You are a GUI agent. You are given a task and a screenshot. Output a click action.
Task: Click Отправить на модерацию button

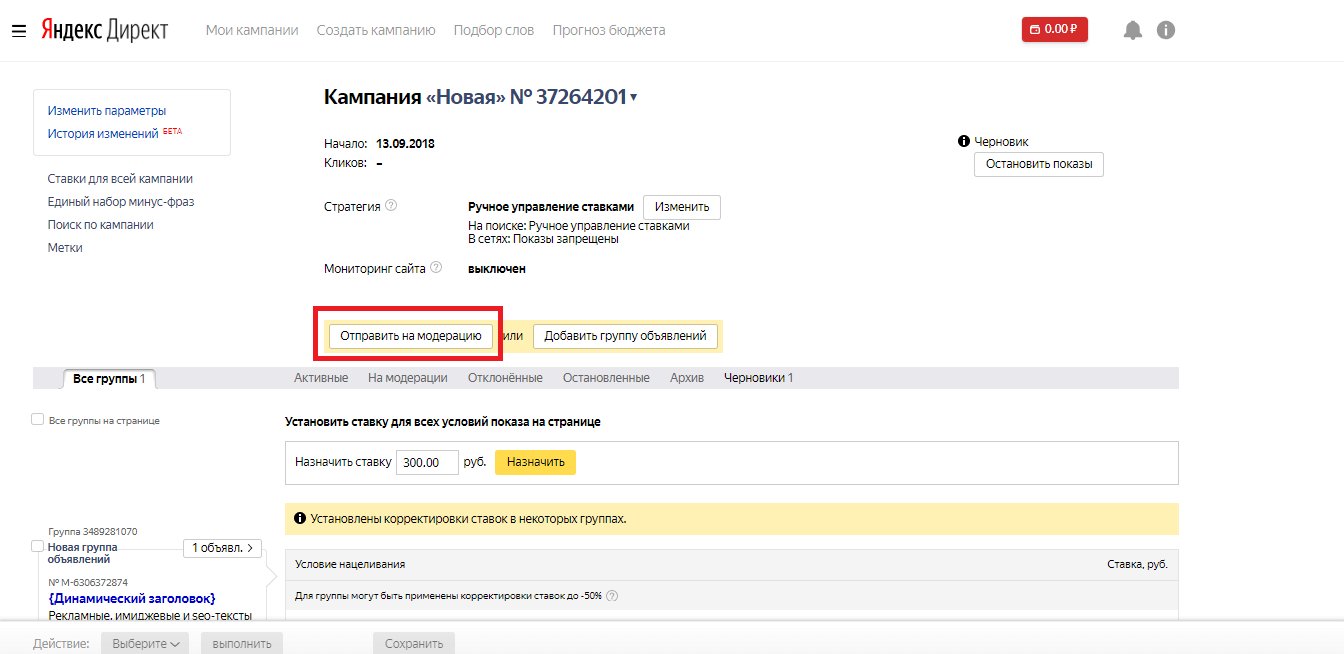410,336
